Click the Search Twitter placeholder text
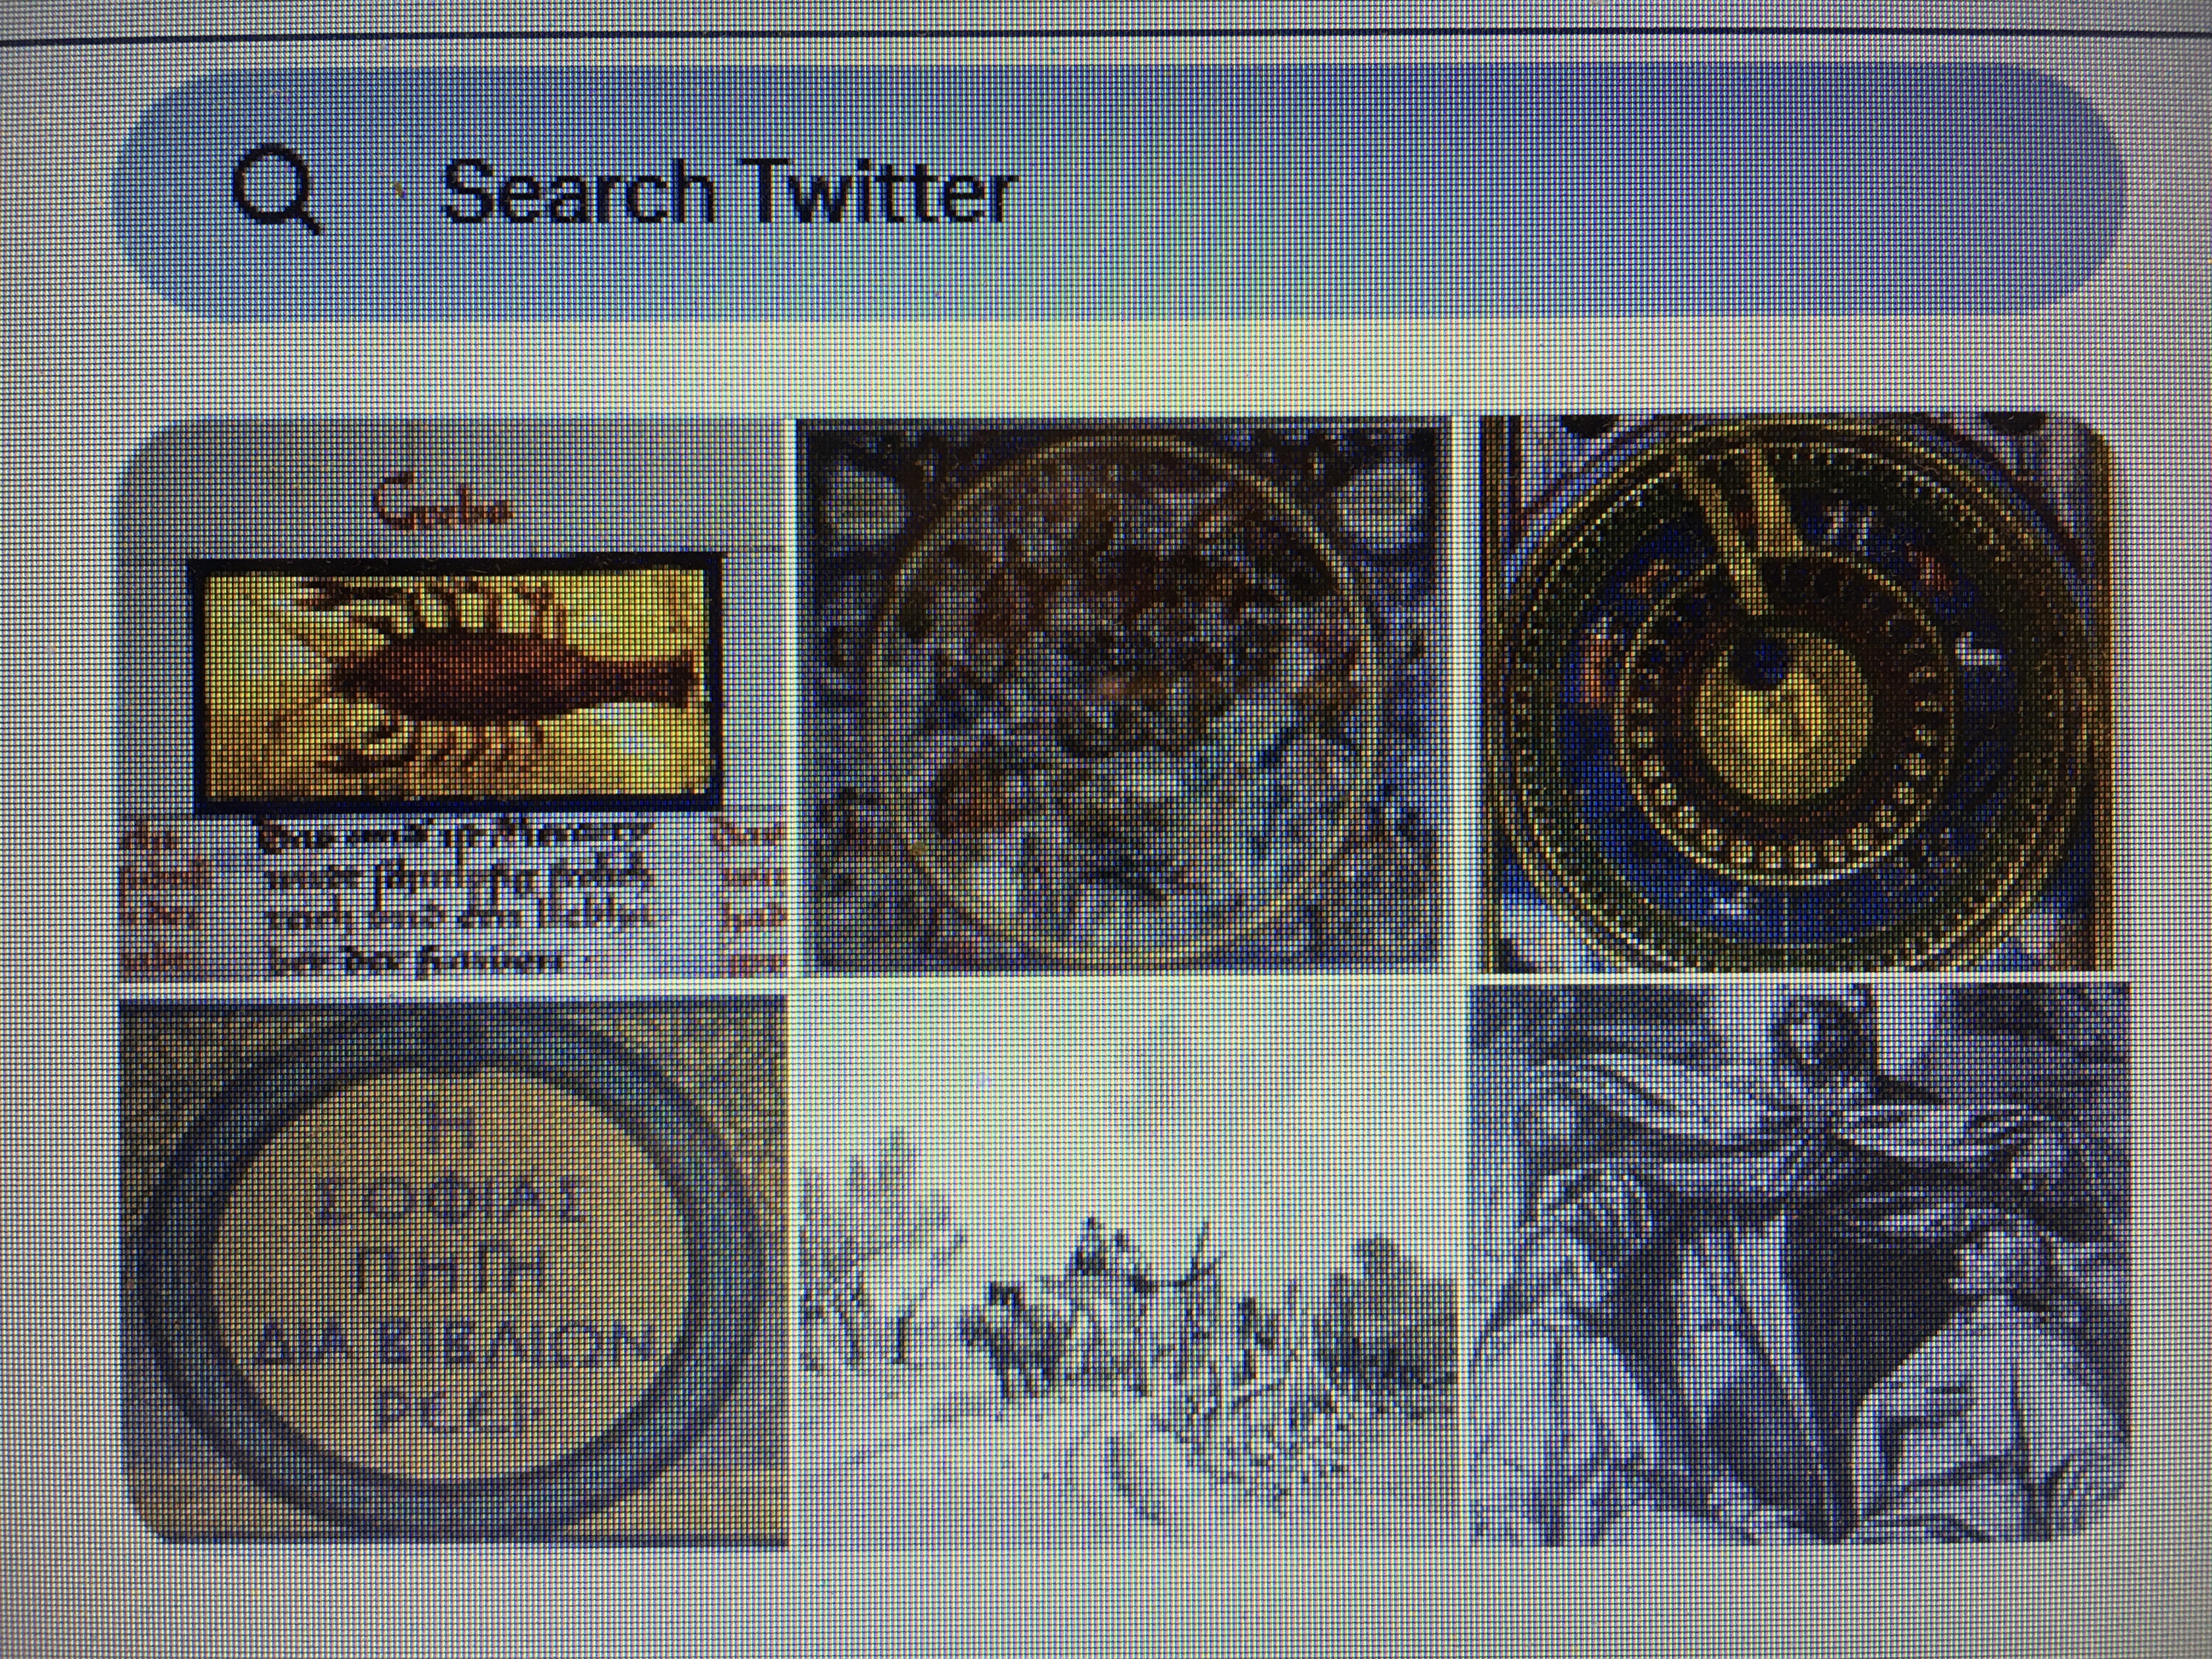The height and width of the screenshot is (1659, 2212). click(x=728, y=192)
